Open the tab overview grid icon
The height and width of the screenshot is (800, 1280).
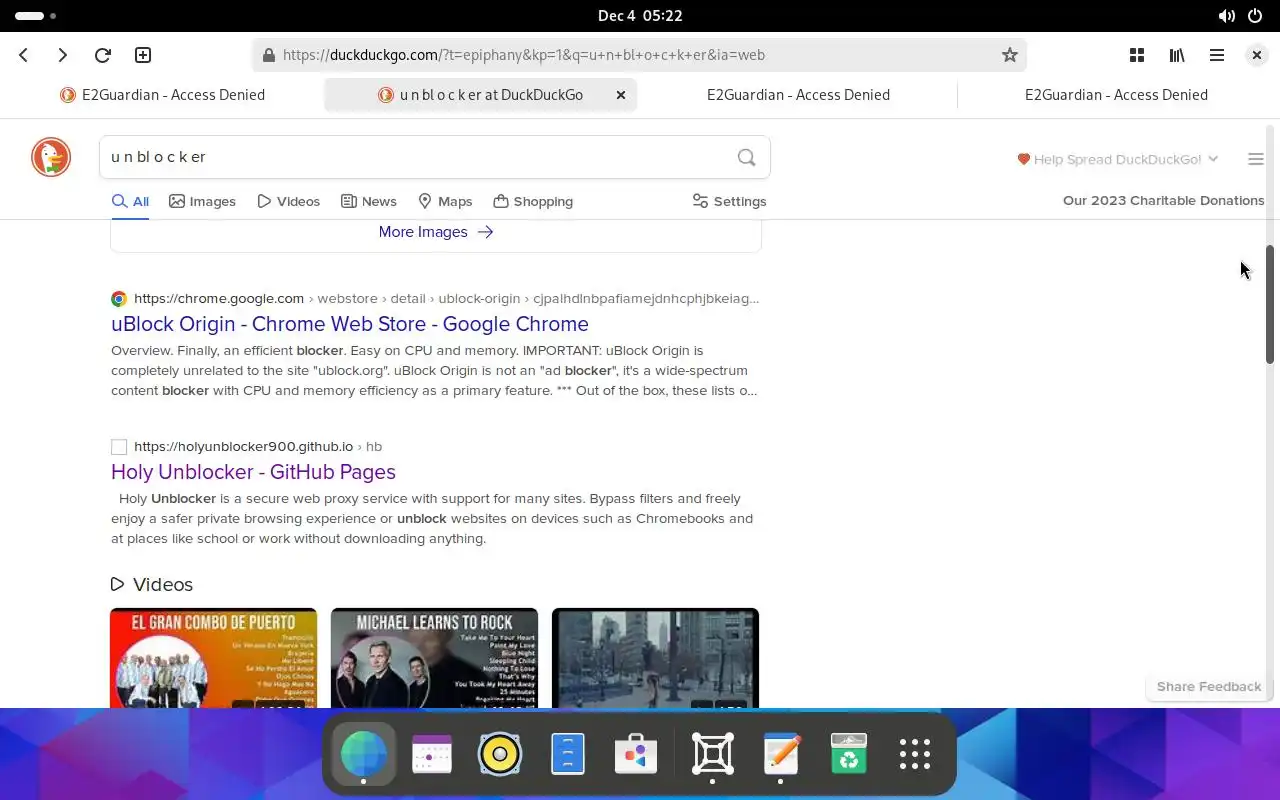pyautogui.click(x=1137, y=55)
